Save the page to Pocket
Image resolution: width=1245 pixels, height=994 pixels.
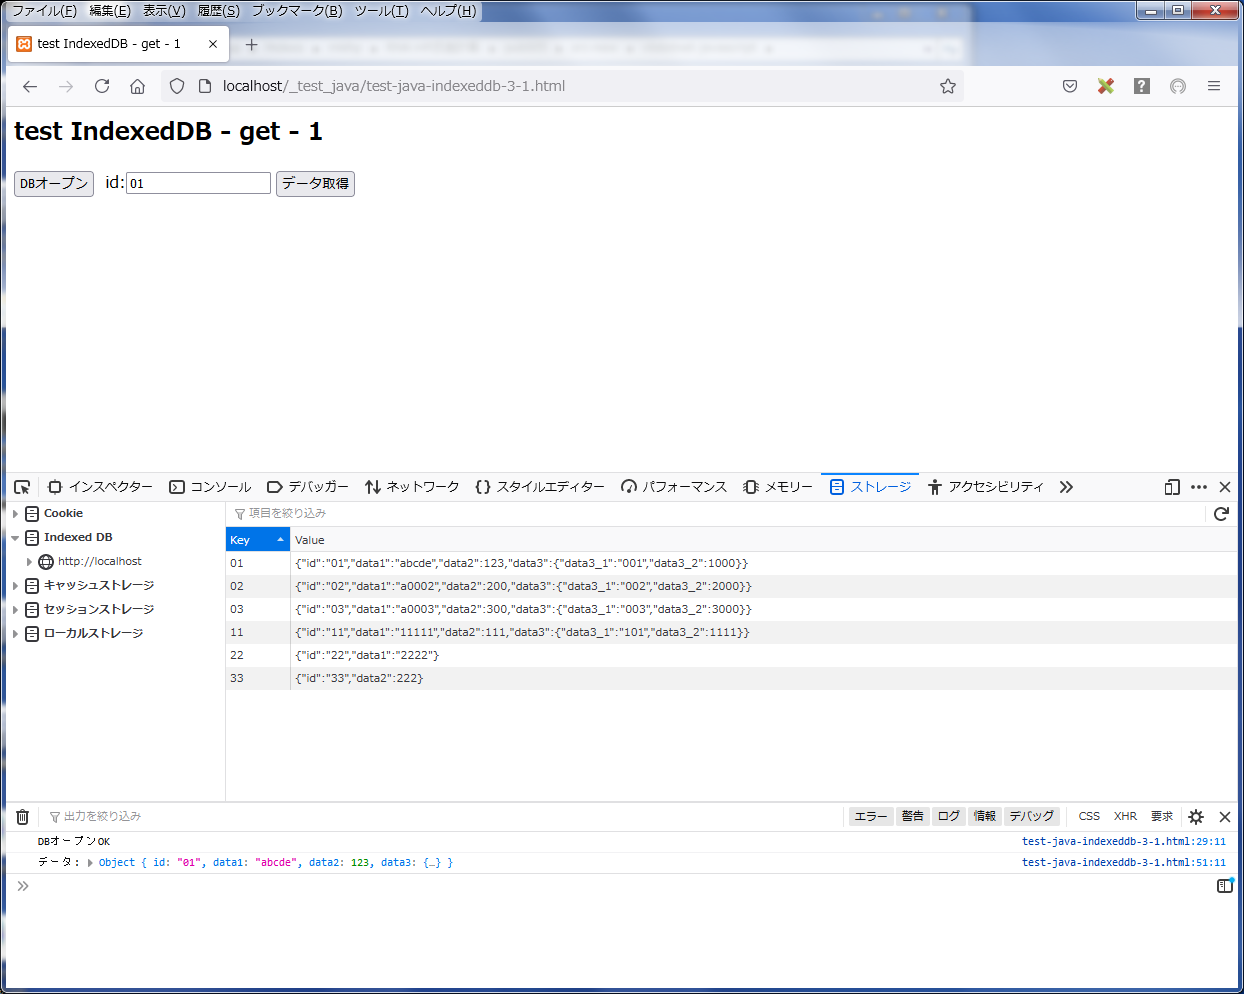click(1070, 86)
